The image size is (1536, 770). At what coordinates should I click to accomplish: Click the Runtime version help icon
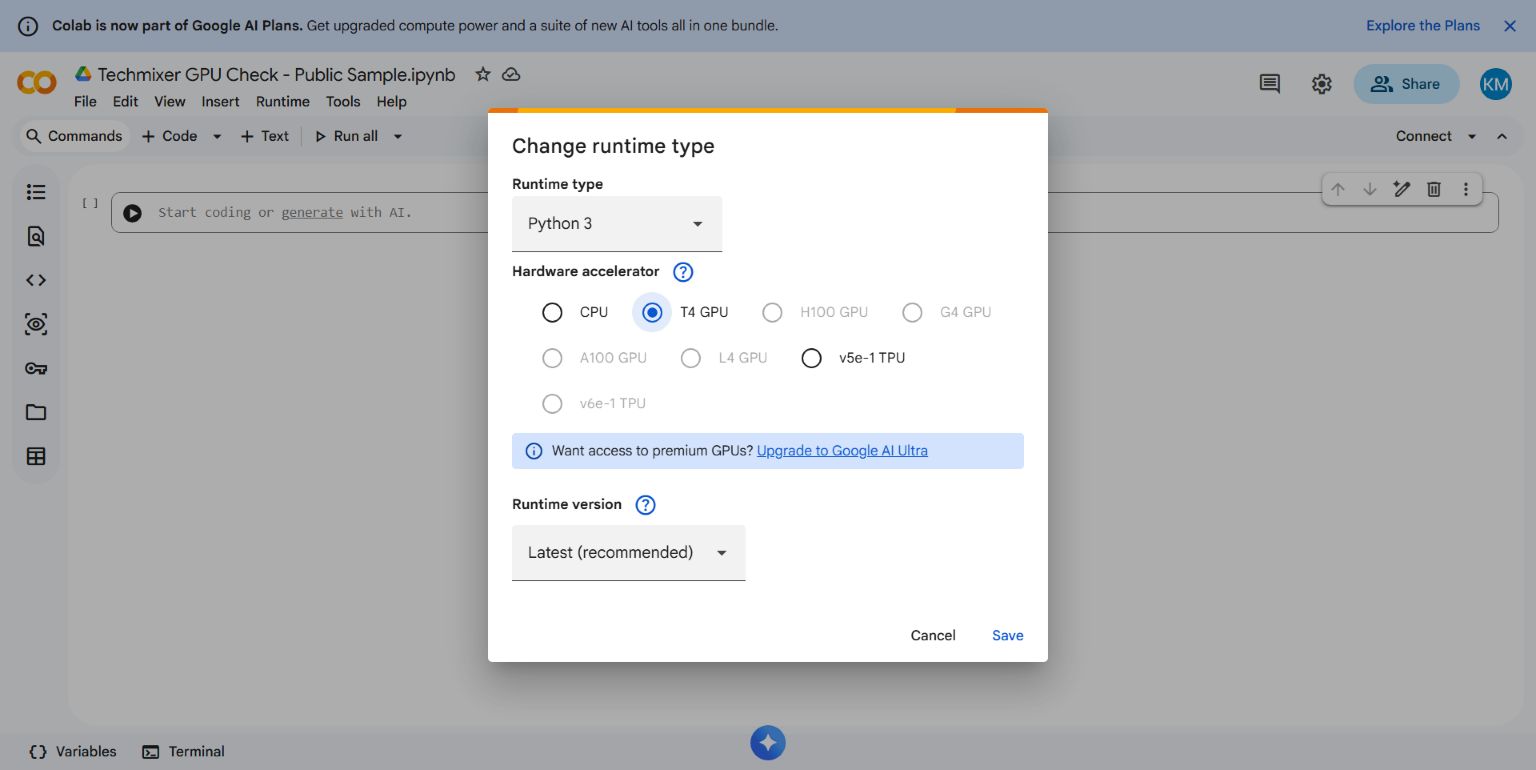click(646, 505)
